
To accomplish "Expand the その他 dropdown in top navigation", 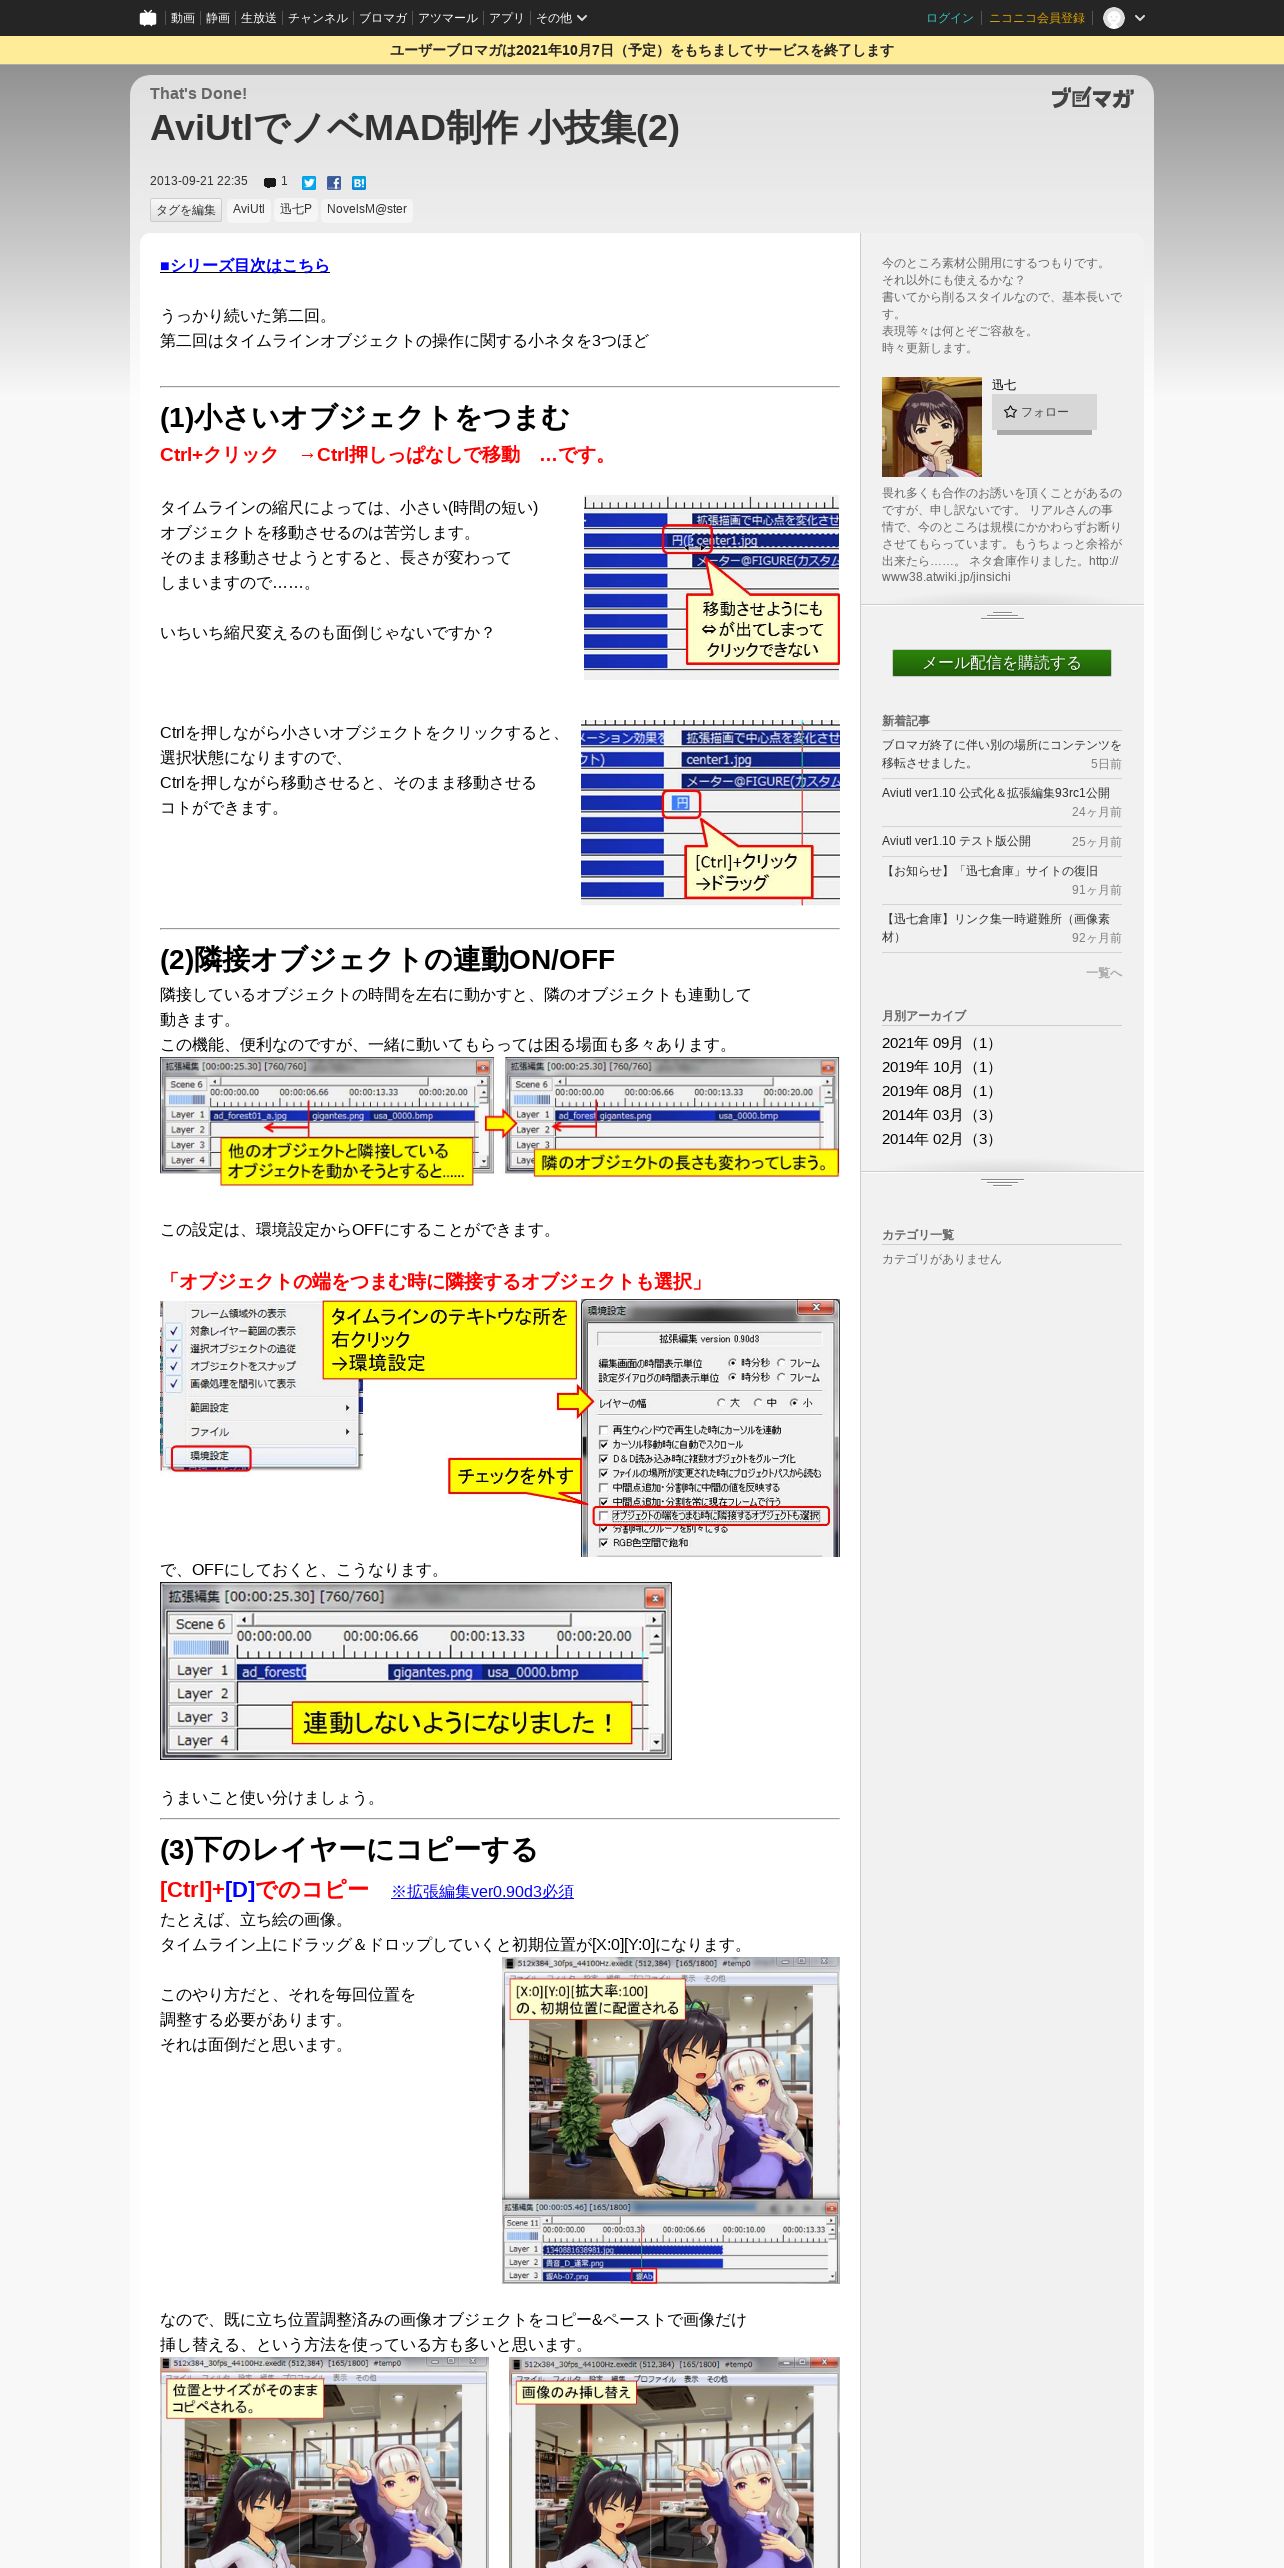I will coord(561,18).
